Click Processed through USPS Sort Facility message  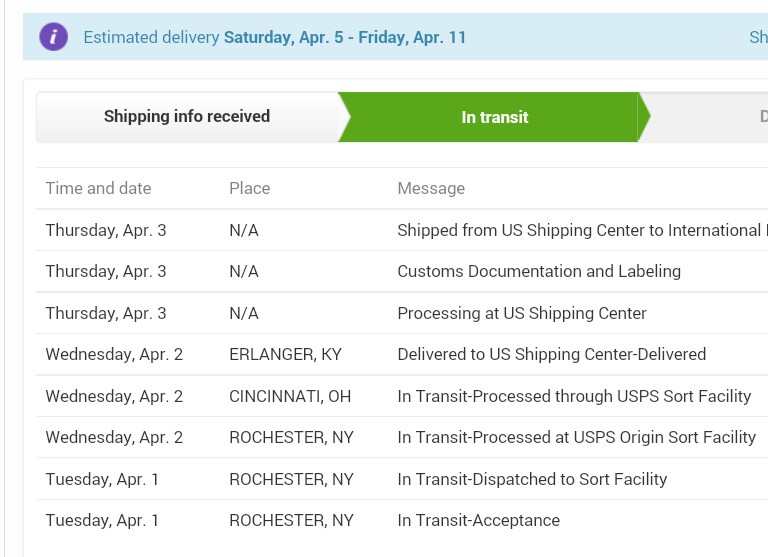tap(574, 396)
